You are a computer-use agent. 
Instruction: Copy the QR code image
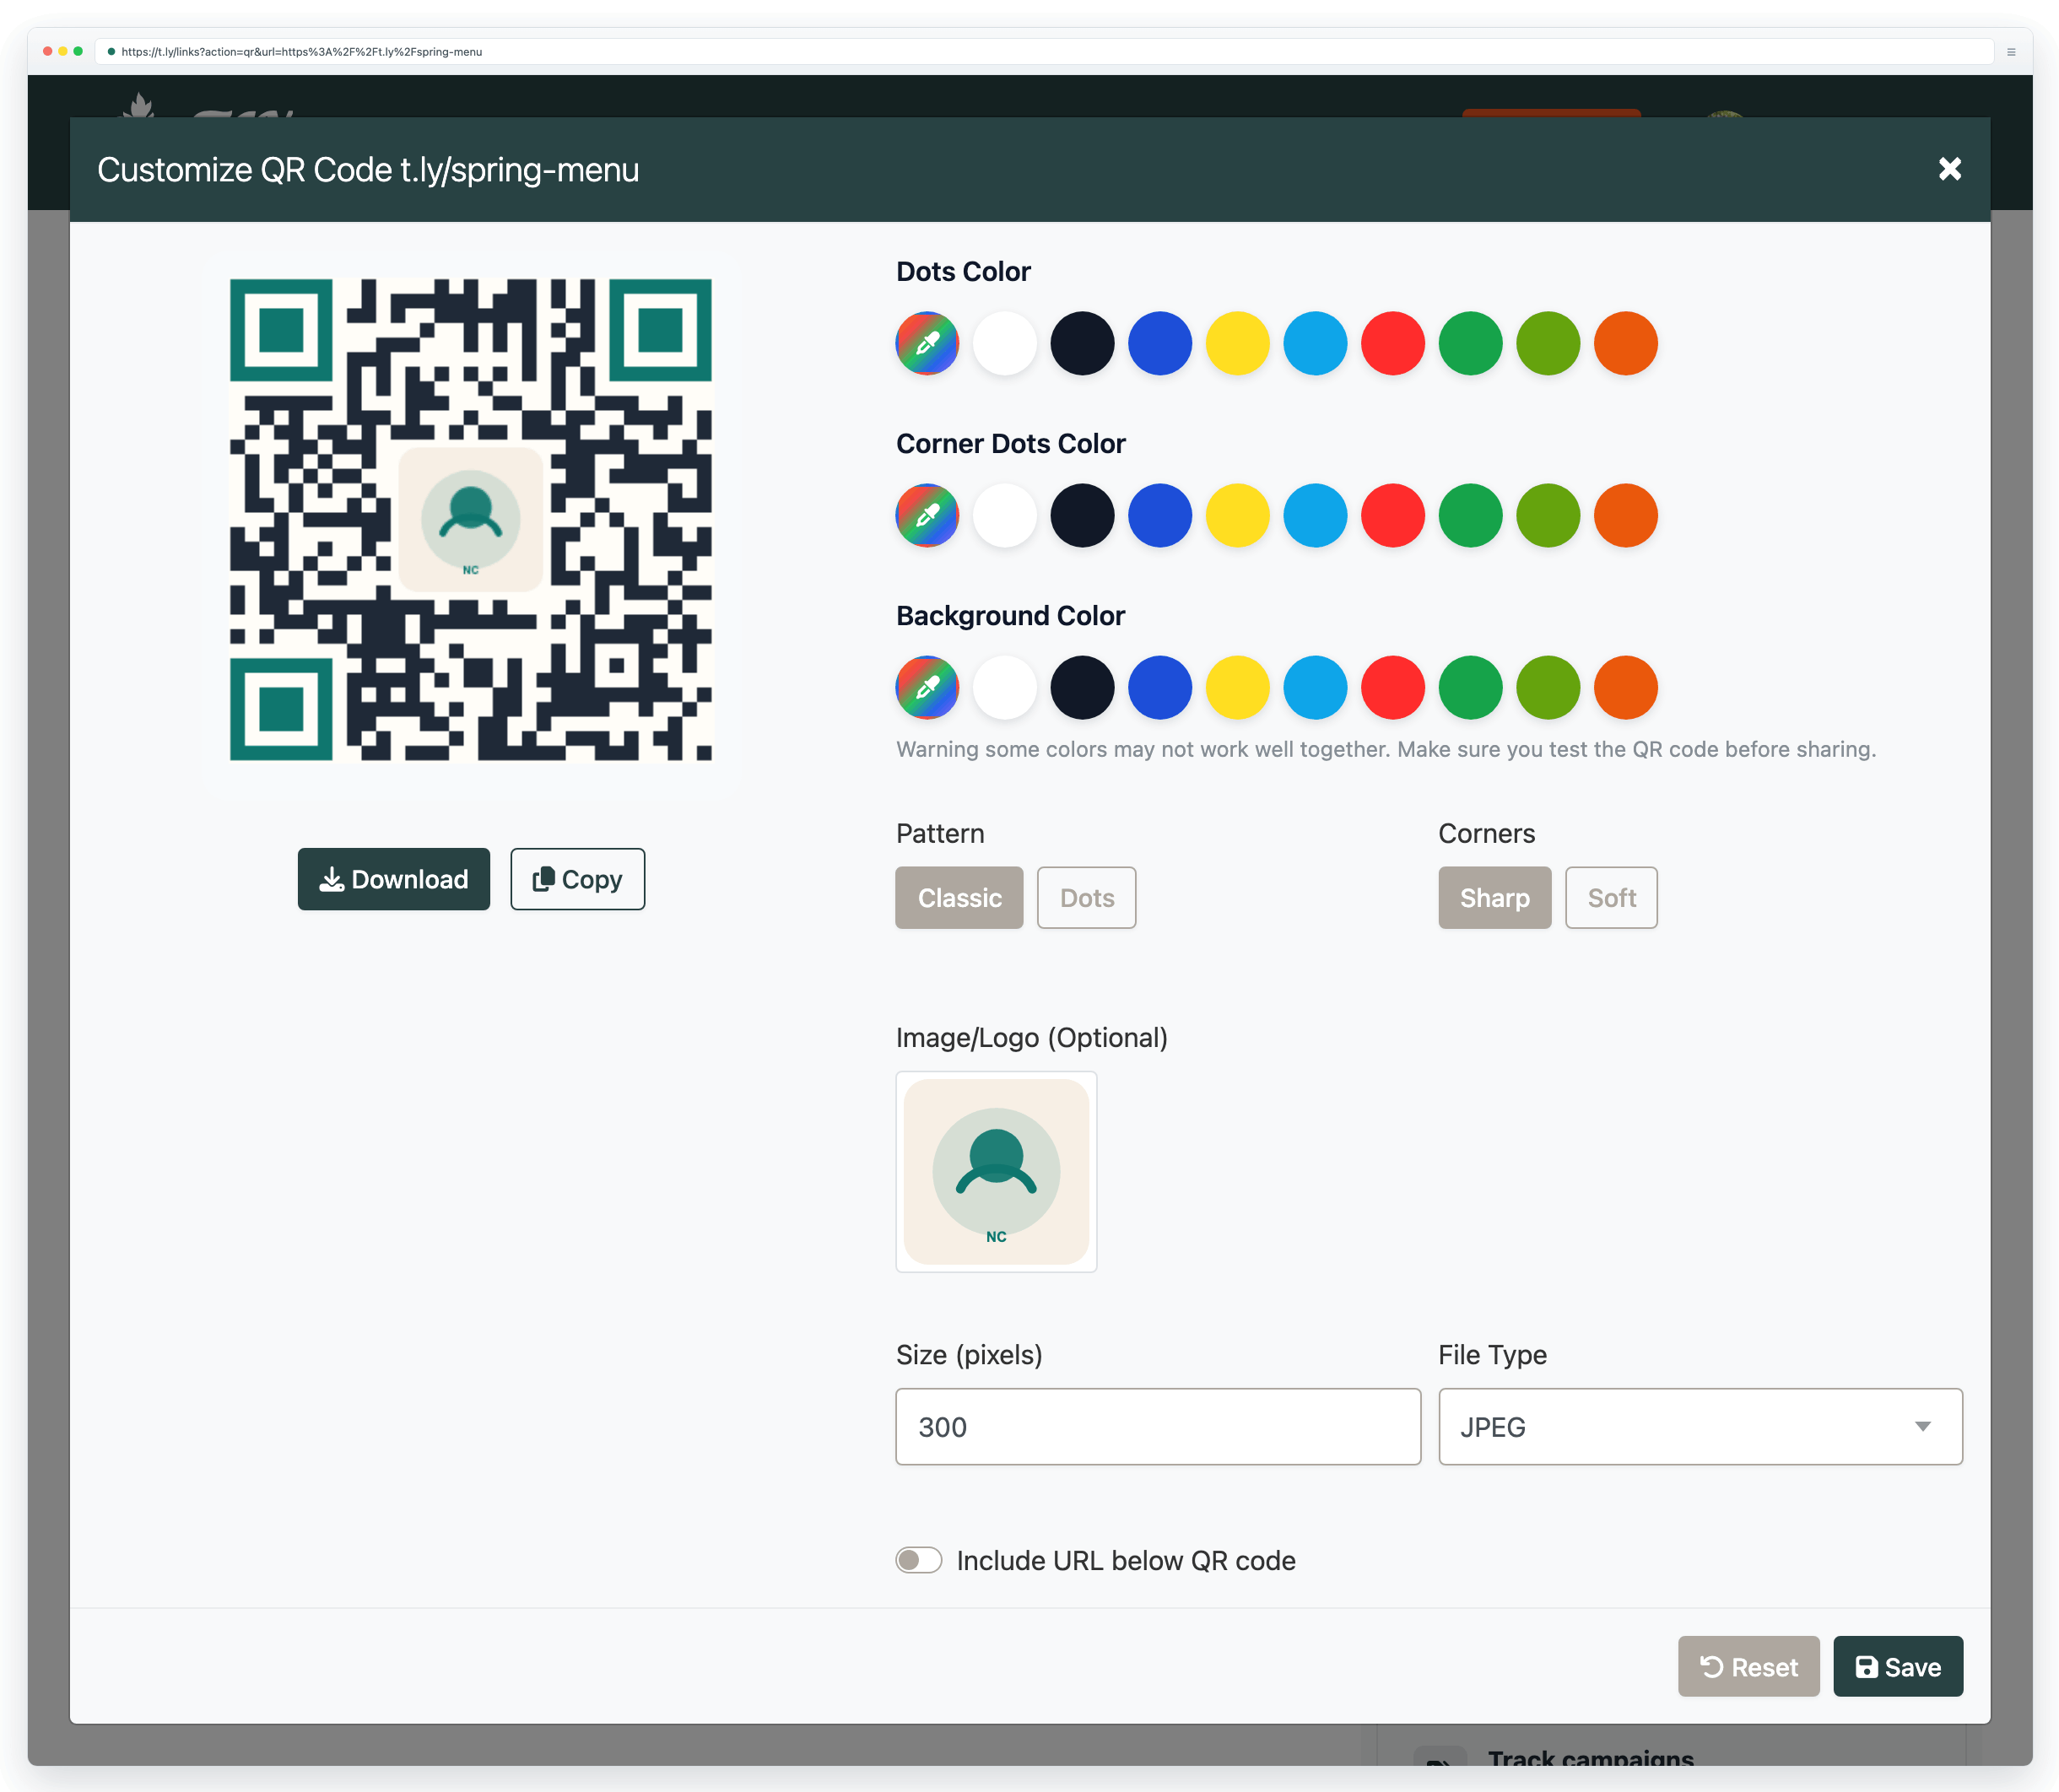click(x=578, y=879)
